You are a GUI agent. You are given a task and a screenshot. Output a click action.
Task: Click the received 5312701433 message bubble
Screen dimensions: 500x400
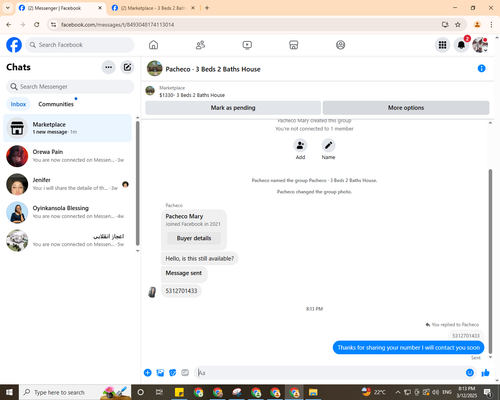point(181,291)
